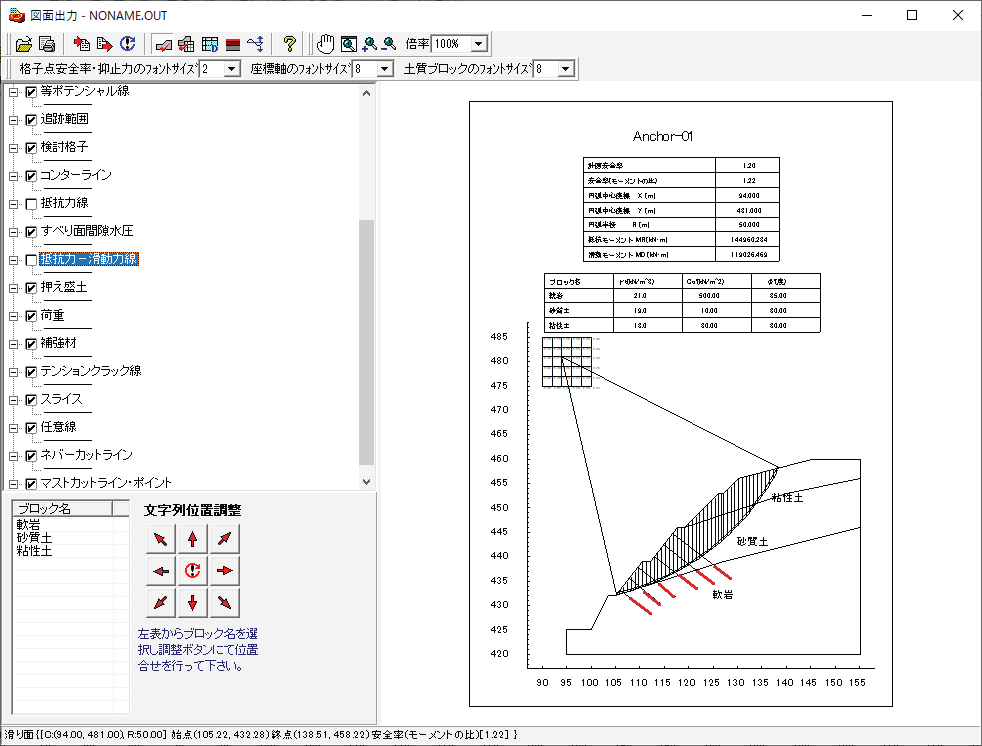The width and height of the screenshot is (982, 746).
Task: Open the 座標軸 font size dropdown
Action: pyautogui.click(x=386, y=69)
